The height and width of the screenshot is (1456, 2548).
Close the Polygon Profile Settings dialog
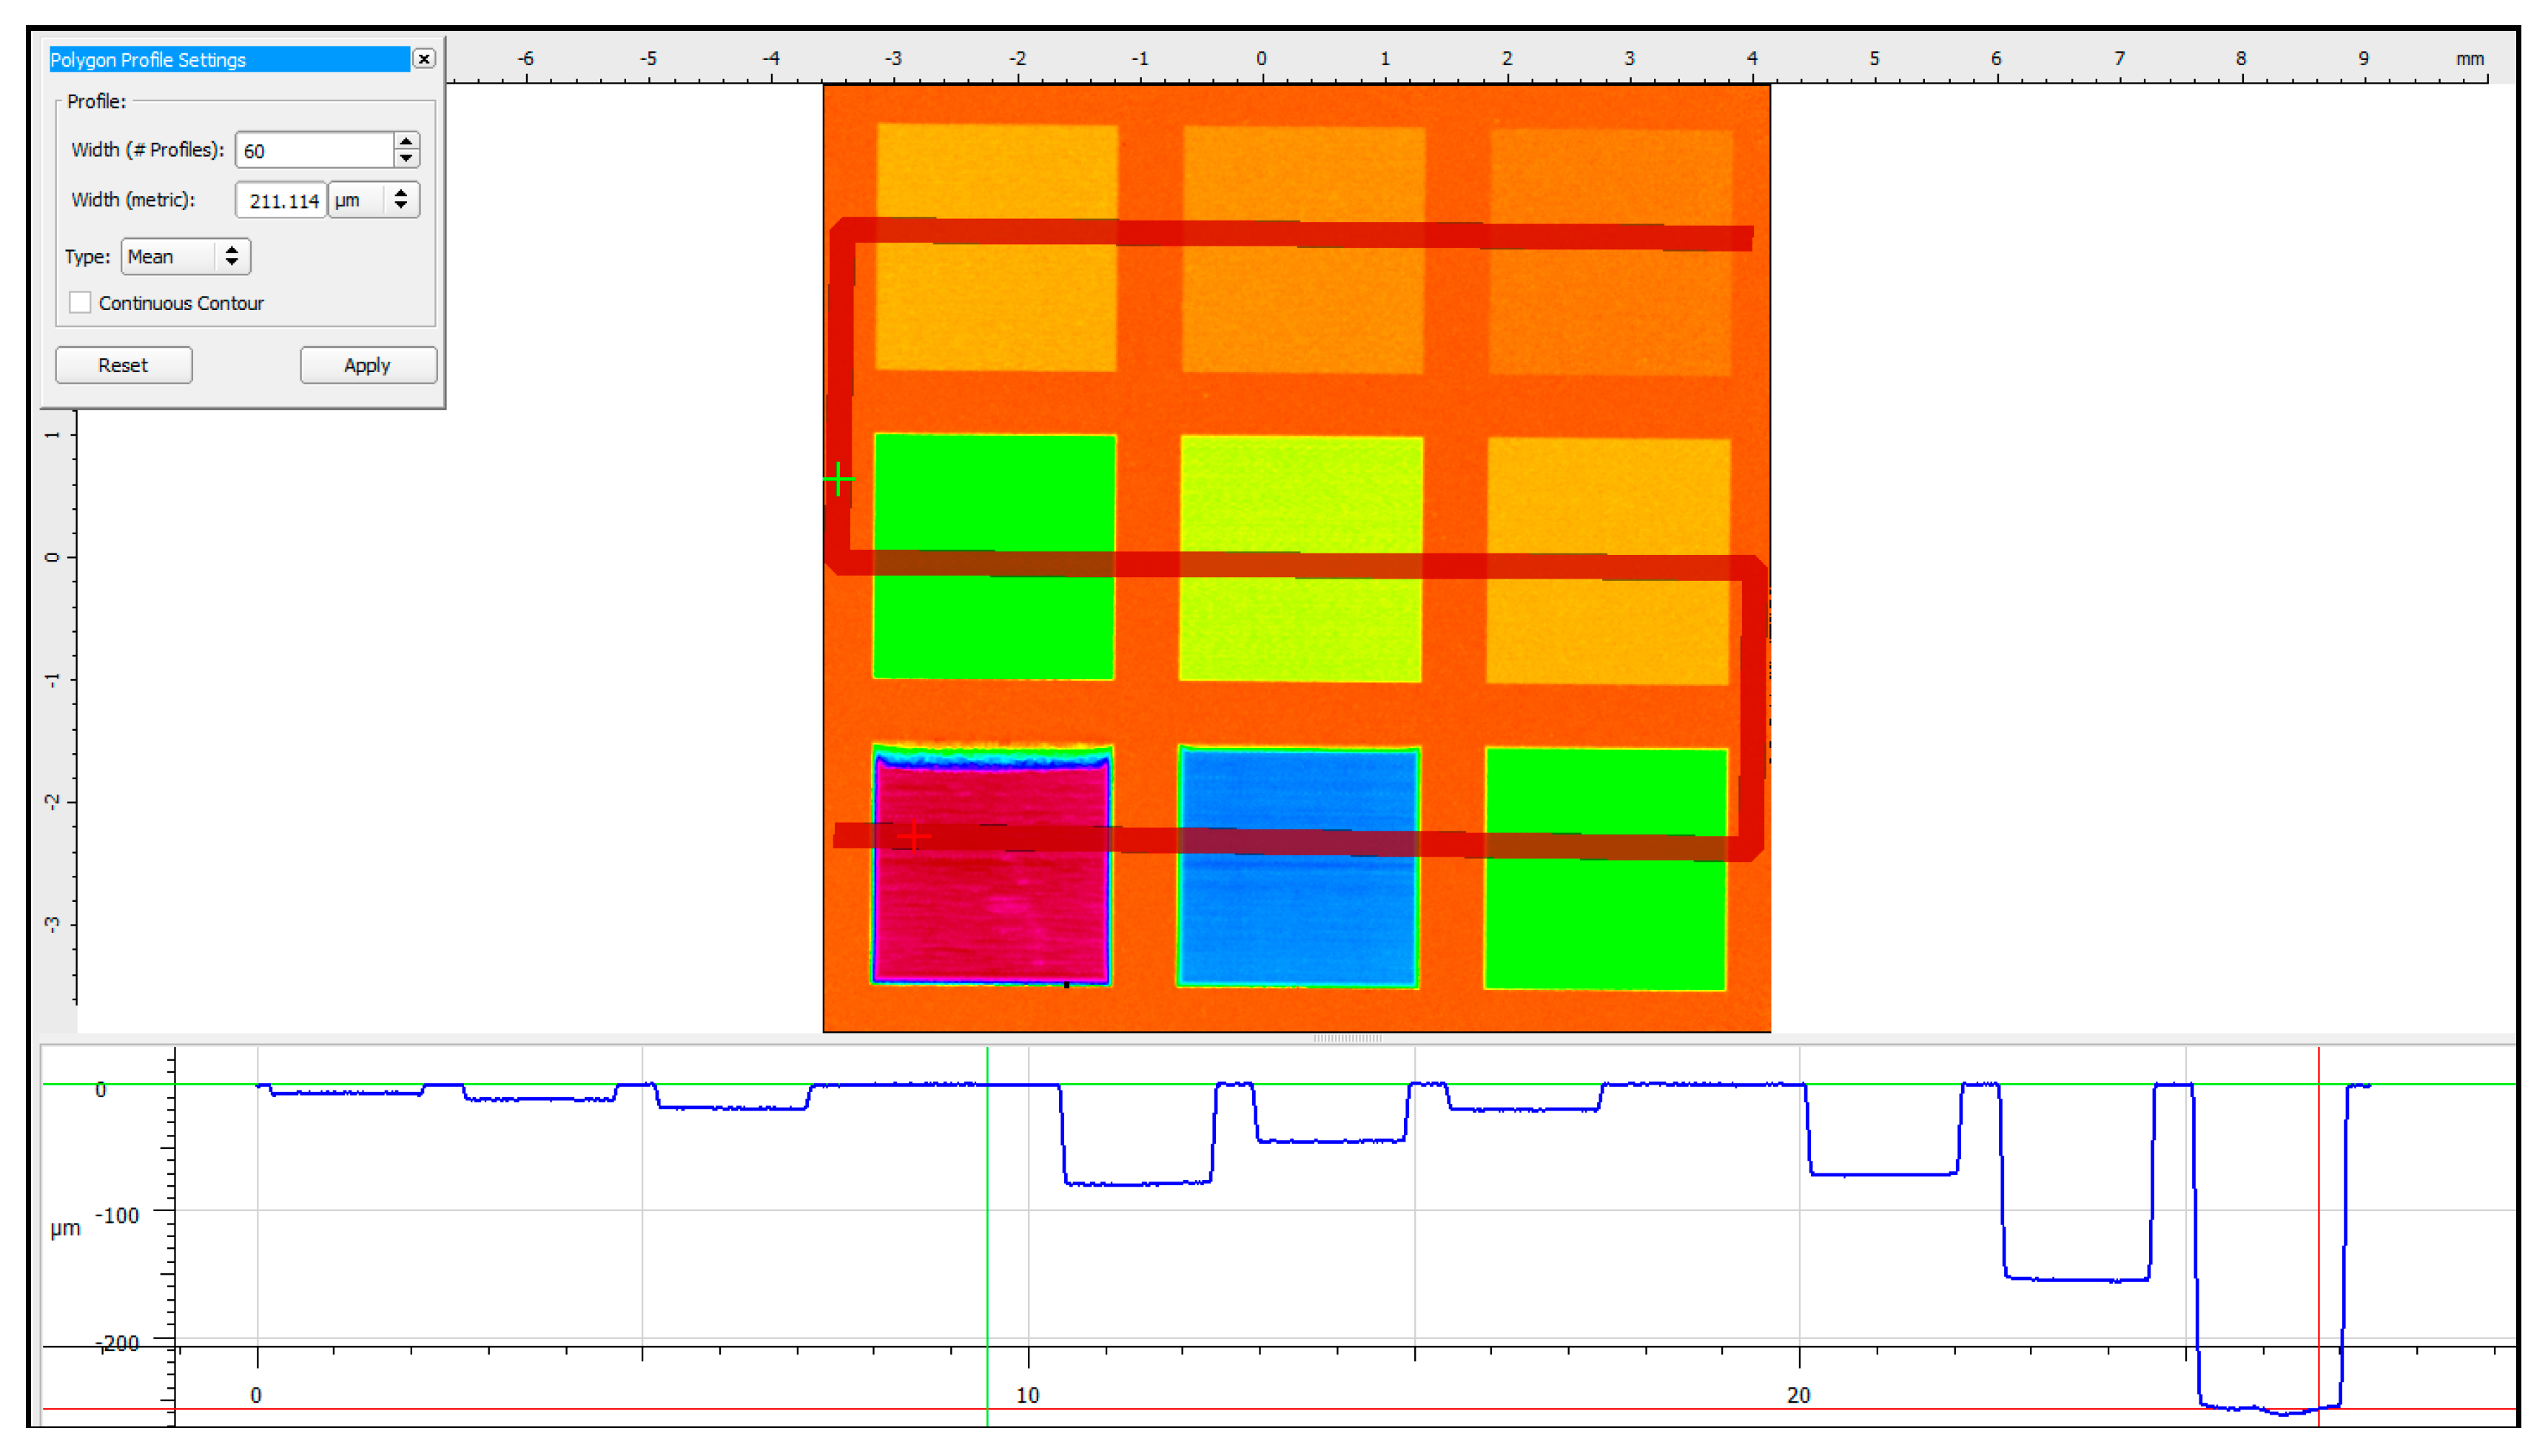[424, 59]
